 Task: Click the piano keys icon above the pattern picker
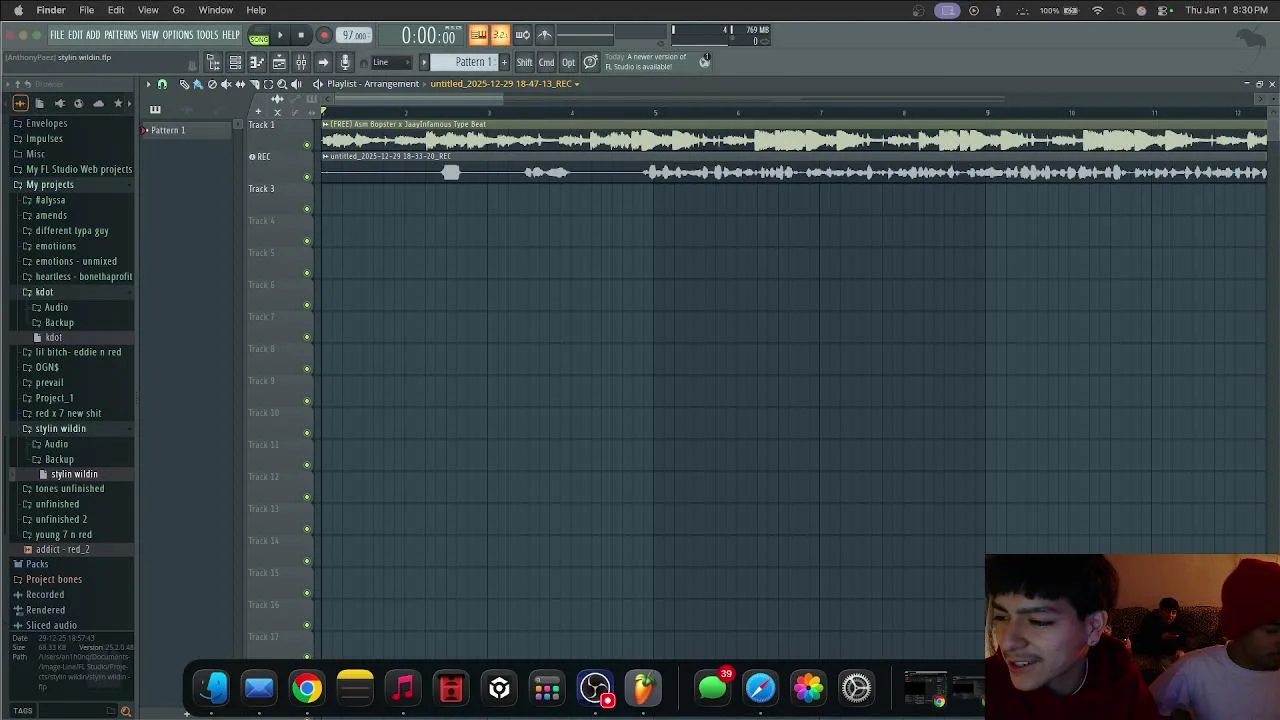coord(155,109)
